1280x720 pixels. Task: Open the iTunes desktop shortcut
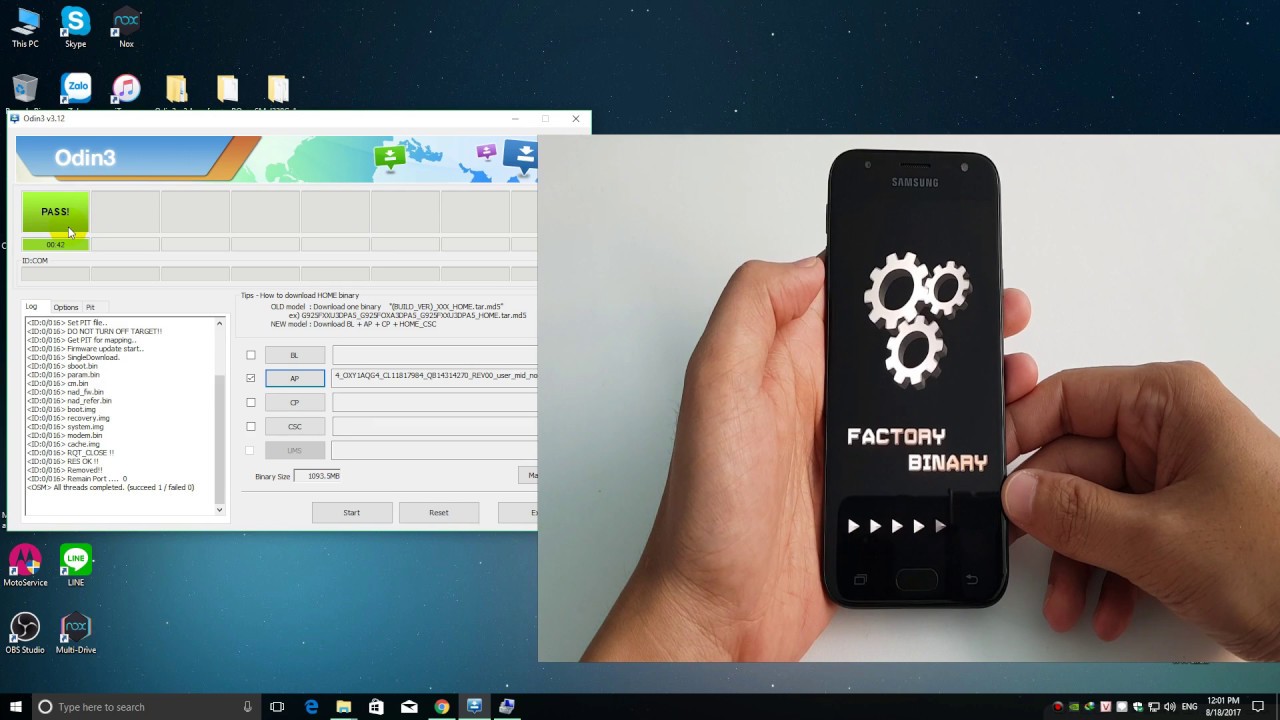point(126,91)
